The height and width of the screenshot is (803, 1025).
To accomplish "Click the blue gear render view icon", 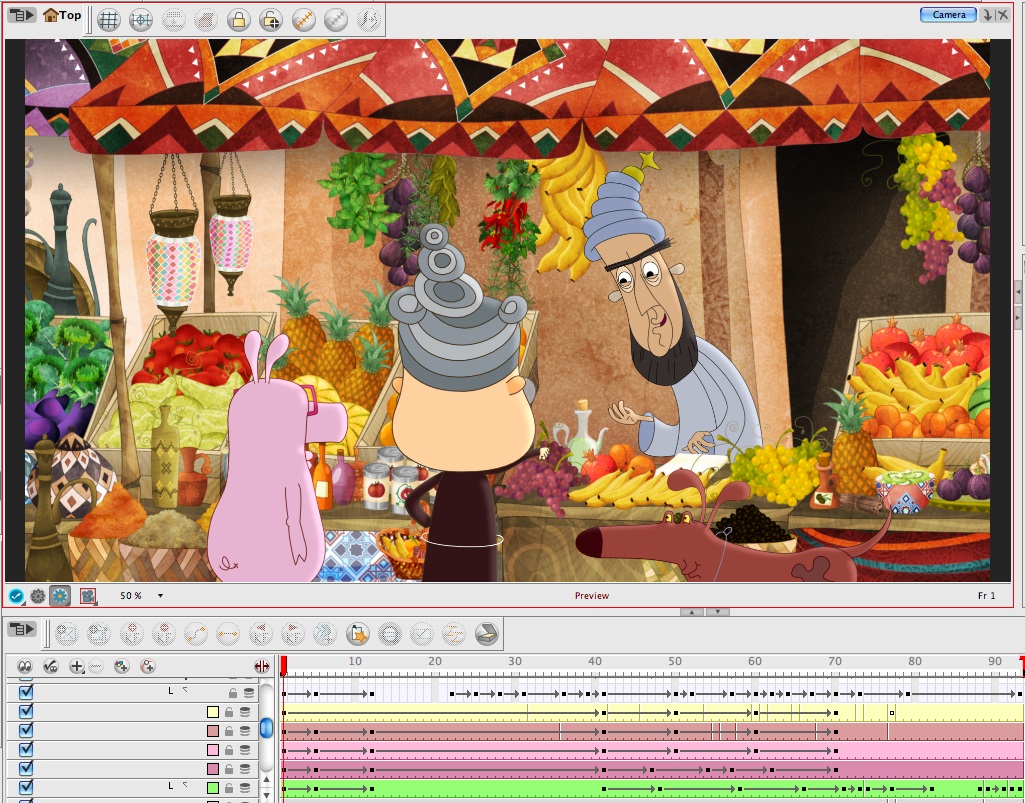I will 59,596.
